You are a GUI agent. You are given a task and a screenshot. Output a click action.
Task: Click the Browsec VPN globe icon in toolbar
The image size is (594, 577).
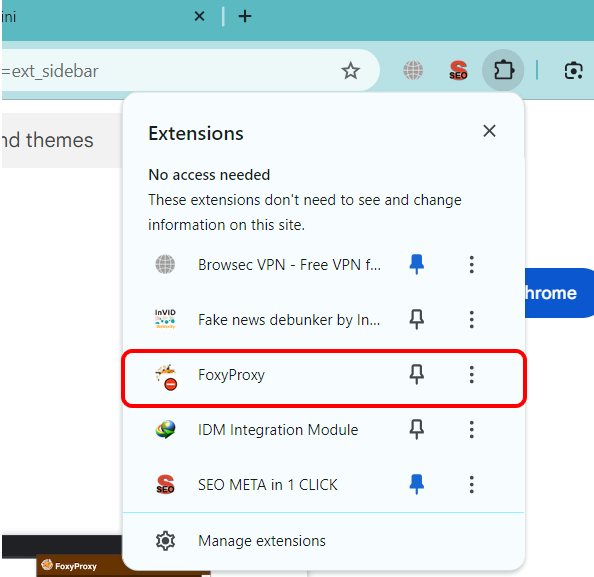click(413, 70)
